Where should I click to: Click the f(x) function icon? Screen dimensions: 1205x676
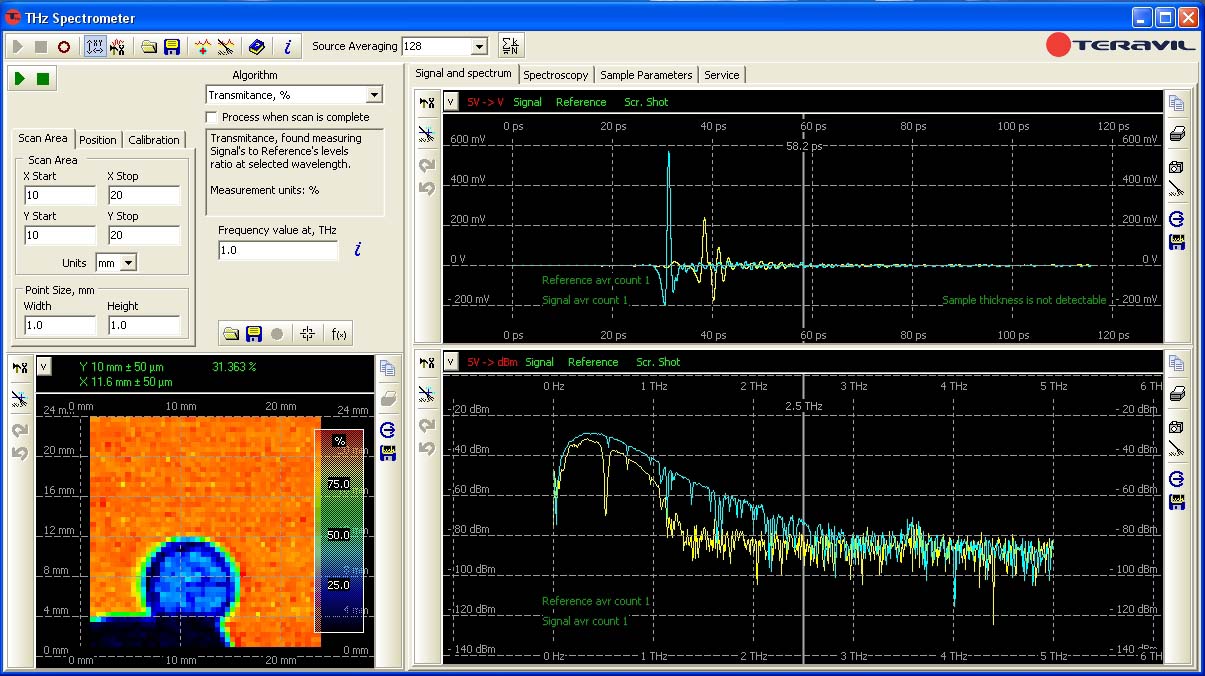(x=338, y=334)
